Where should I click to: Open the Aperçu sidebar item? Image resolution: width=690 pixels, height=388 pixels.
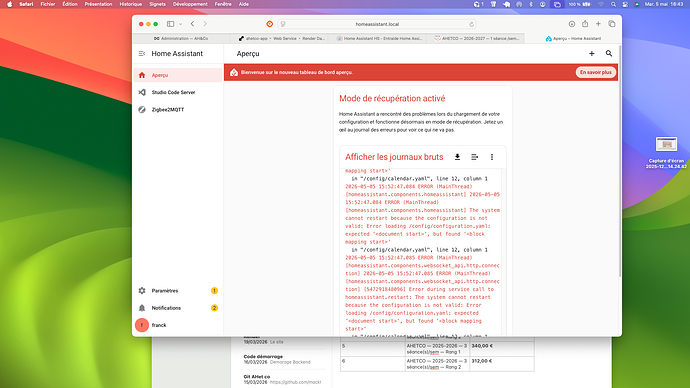point(178,75)
